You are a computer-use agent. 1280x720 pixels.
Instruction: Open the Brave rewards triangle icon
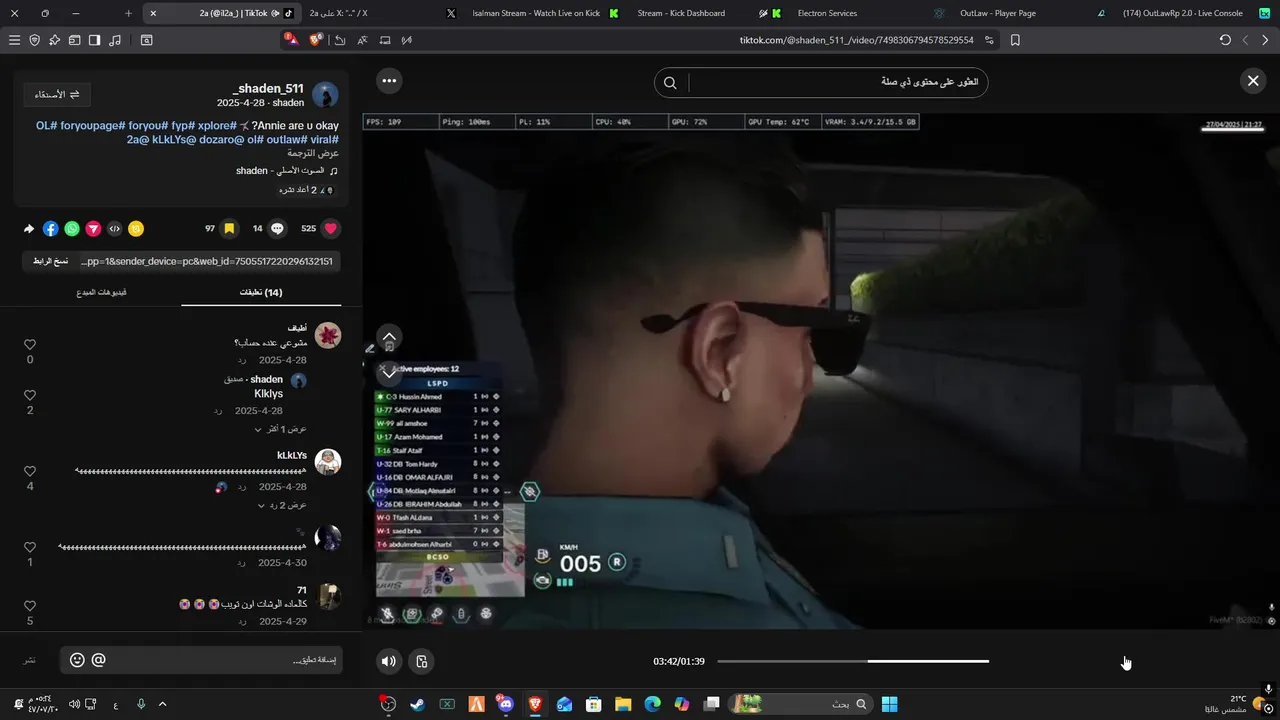point(290,40)
